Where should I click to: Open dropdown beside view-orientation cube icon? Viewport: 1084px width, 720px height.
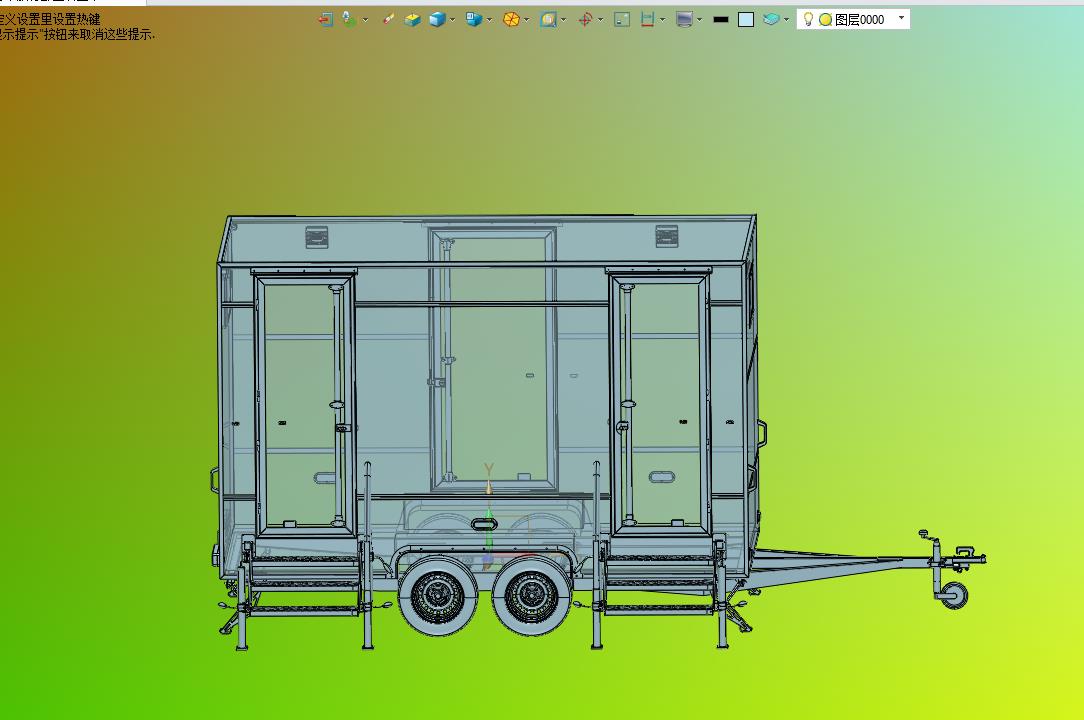[489, 20]
